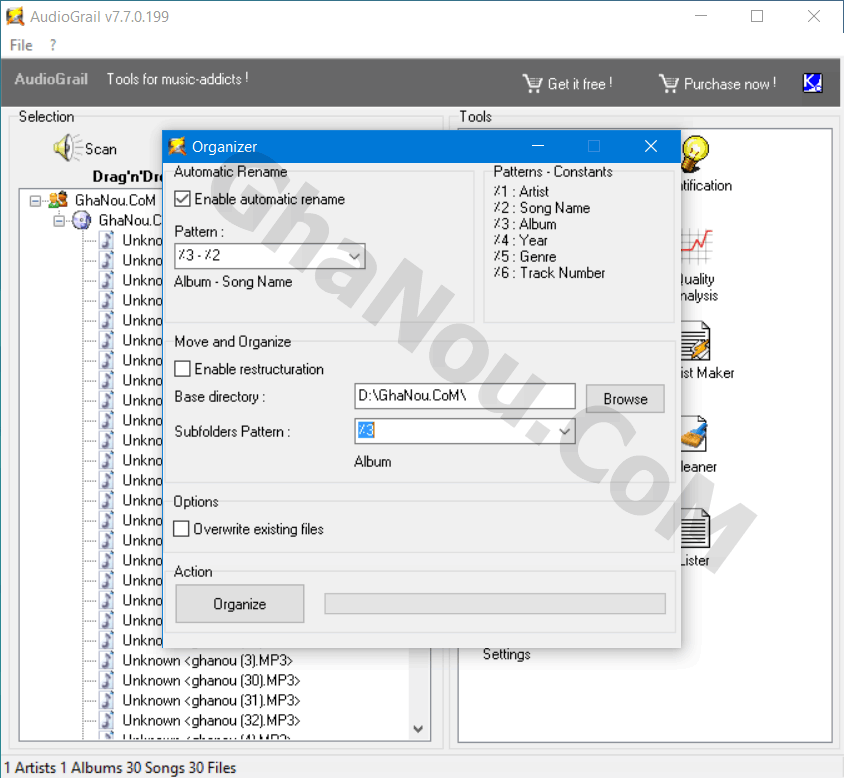This screenshot has width=844, height=778.
Task: Open the Playlist Maker tool icon
Action: click(x=695, y=341)
